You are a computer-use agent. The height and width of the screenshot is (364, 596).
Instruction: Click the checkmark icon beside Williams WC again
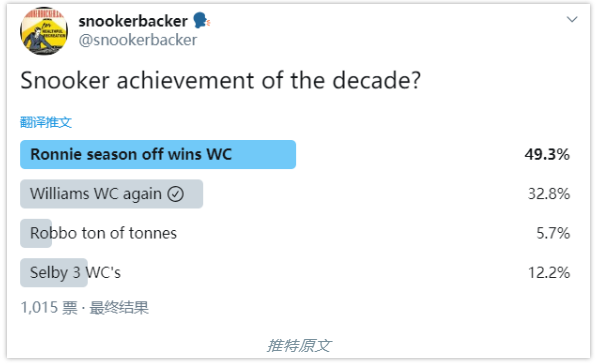tap(176, 194)
